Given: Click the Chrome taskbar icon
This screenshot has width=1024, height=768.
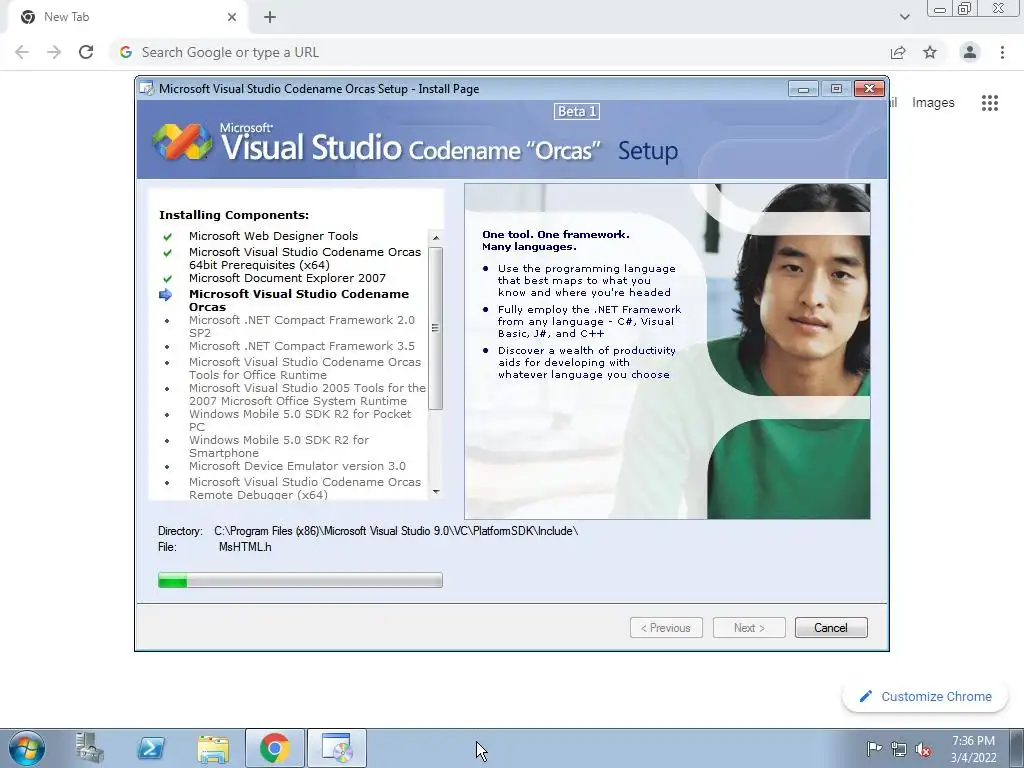Looking at the screenshot, I should coord(275,748).
